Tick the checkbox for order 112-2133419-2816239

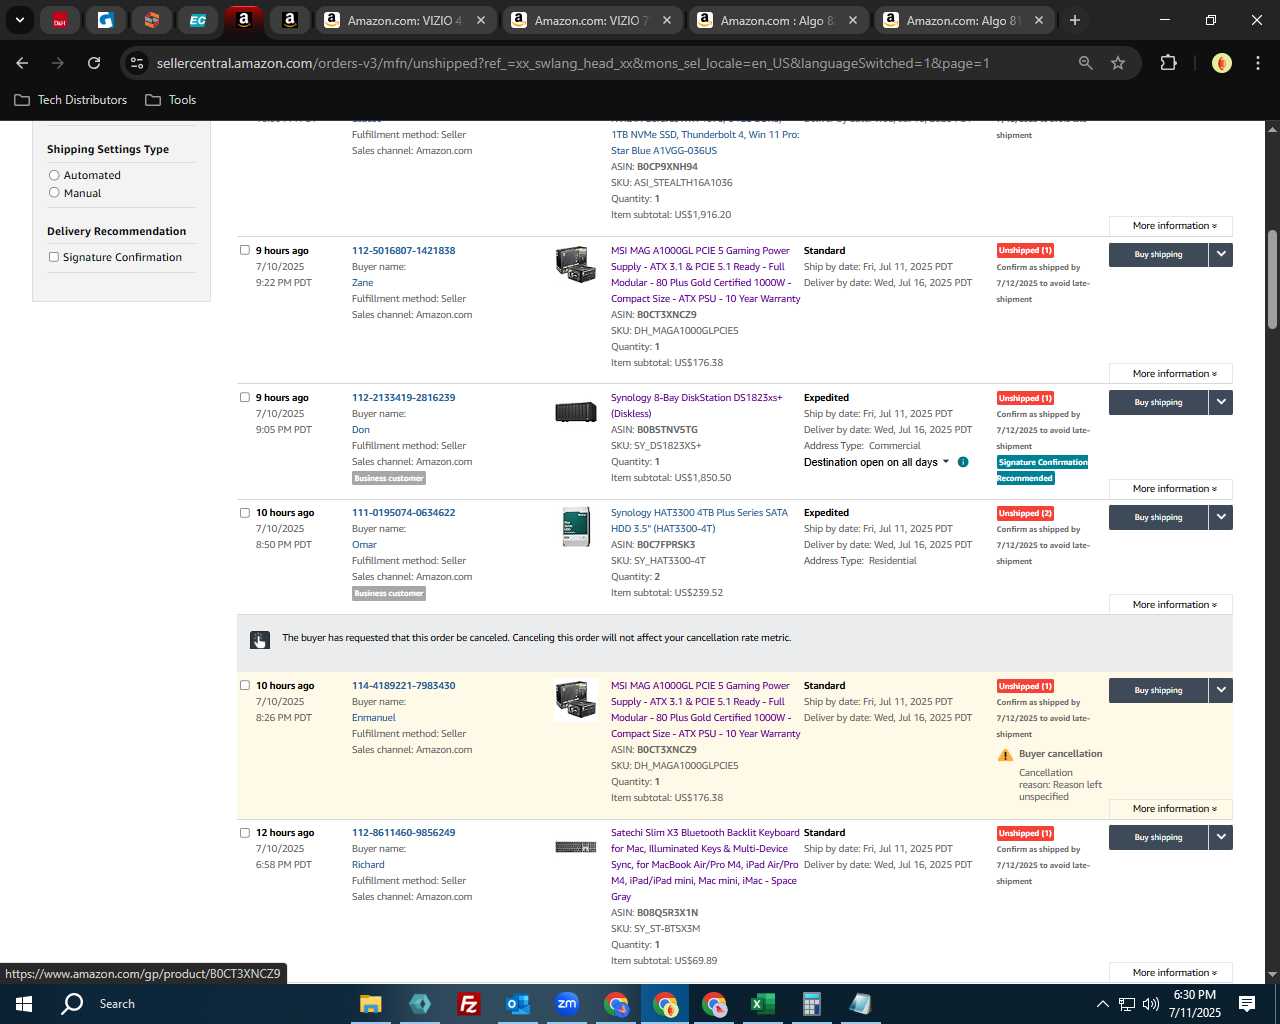coord(245,397)
